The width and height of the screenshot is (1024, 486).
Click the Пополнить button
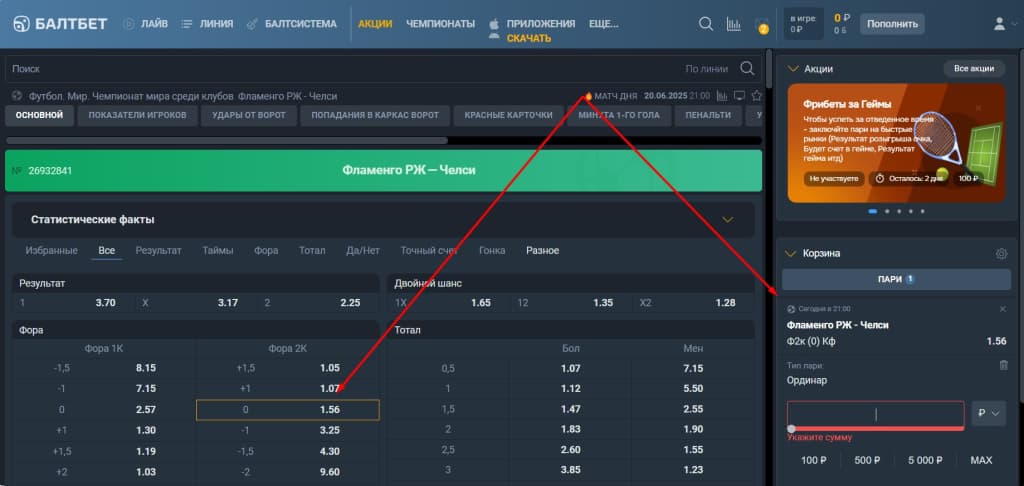pyautogui.click(x=892, y=24)
